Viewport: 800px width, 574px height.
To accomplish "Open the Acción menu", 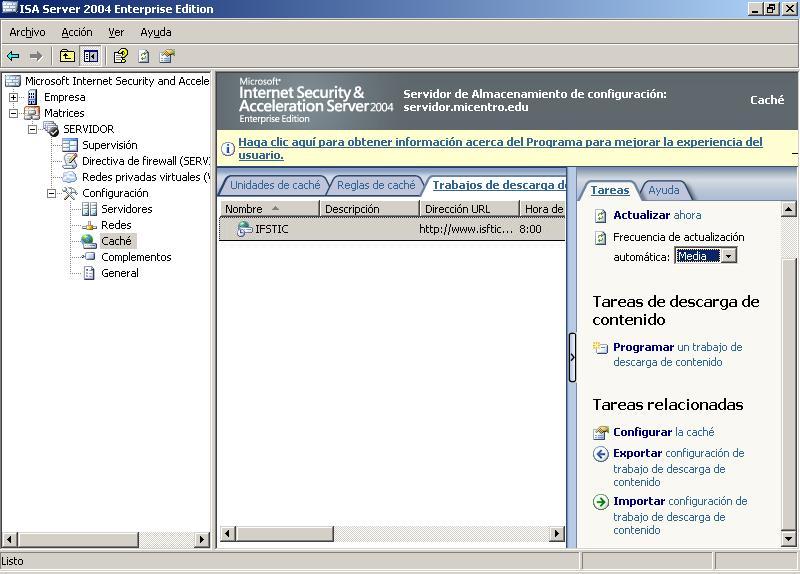I will [x=77, y=32].
